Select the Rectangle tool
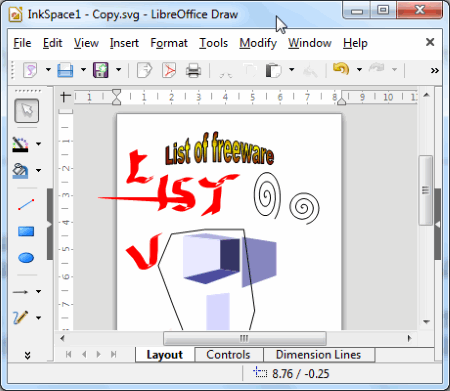 (26, 231)
